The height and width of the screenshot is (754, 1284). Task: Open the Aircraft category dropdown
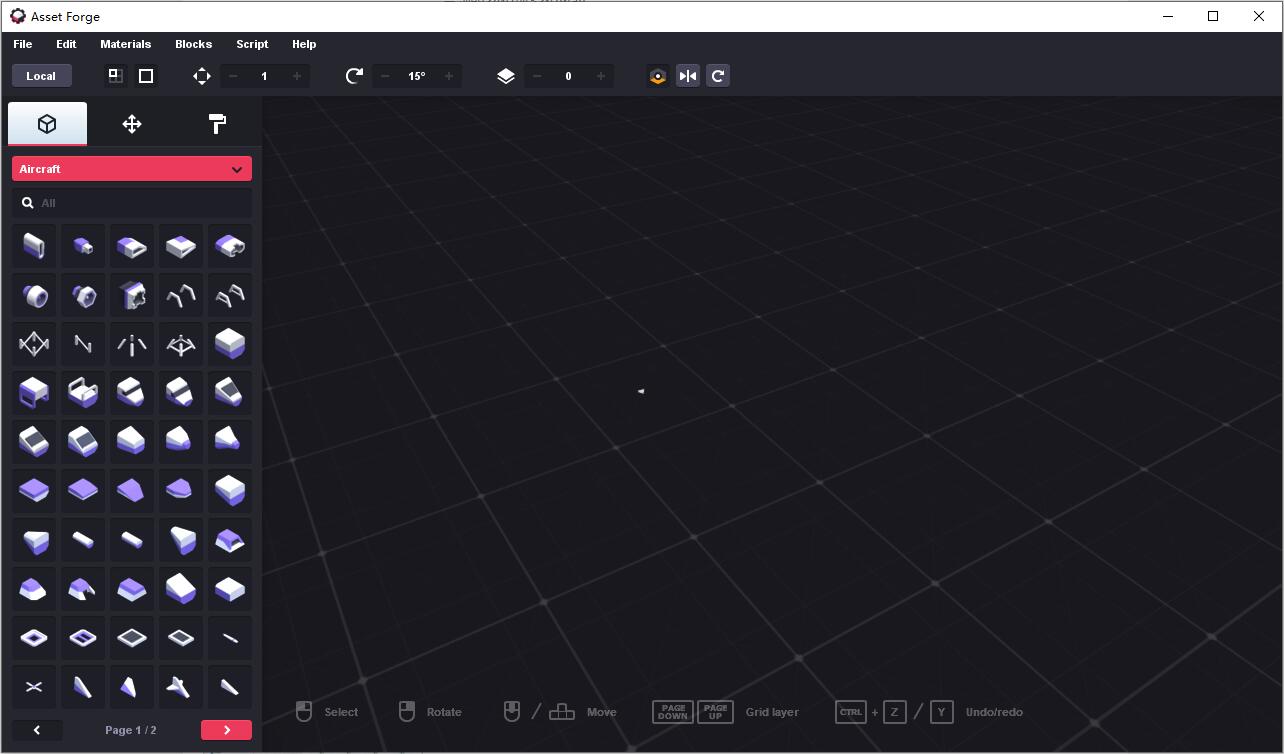pyautogui.click(x=131, y=168)
